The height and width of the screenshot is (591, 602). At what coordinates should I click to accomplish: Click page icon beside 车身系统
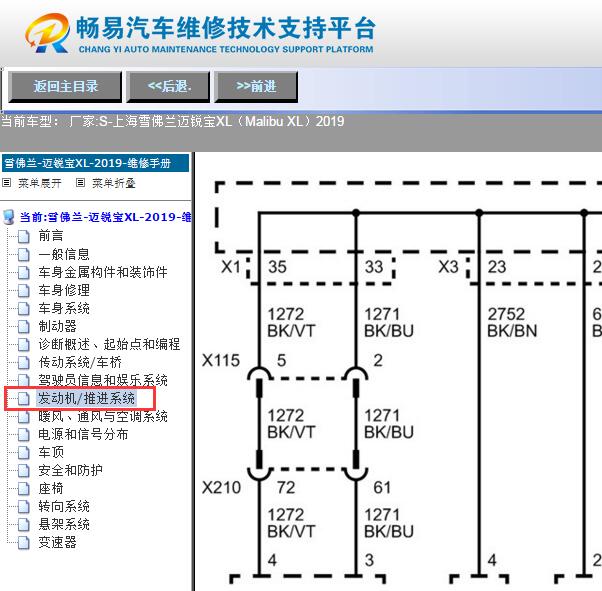24,308
